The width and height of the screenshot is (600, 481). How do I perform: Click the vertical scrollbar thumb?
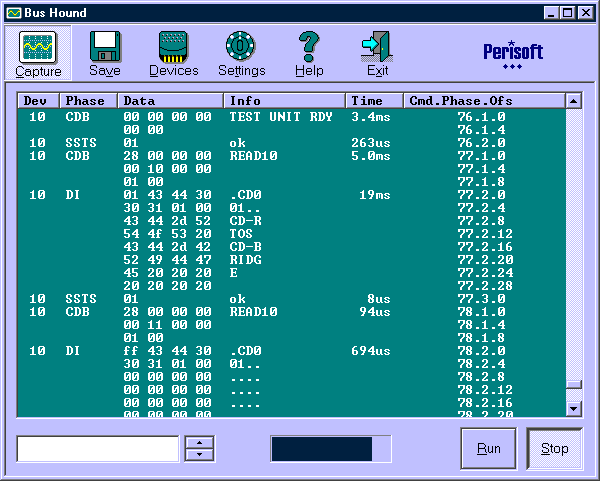pos(574,384)
